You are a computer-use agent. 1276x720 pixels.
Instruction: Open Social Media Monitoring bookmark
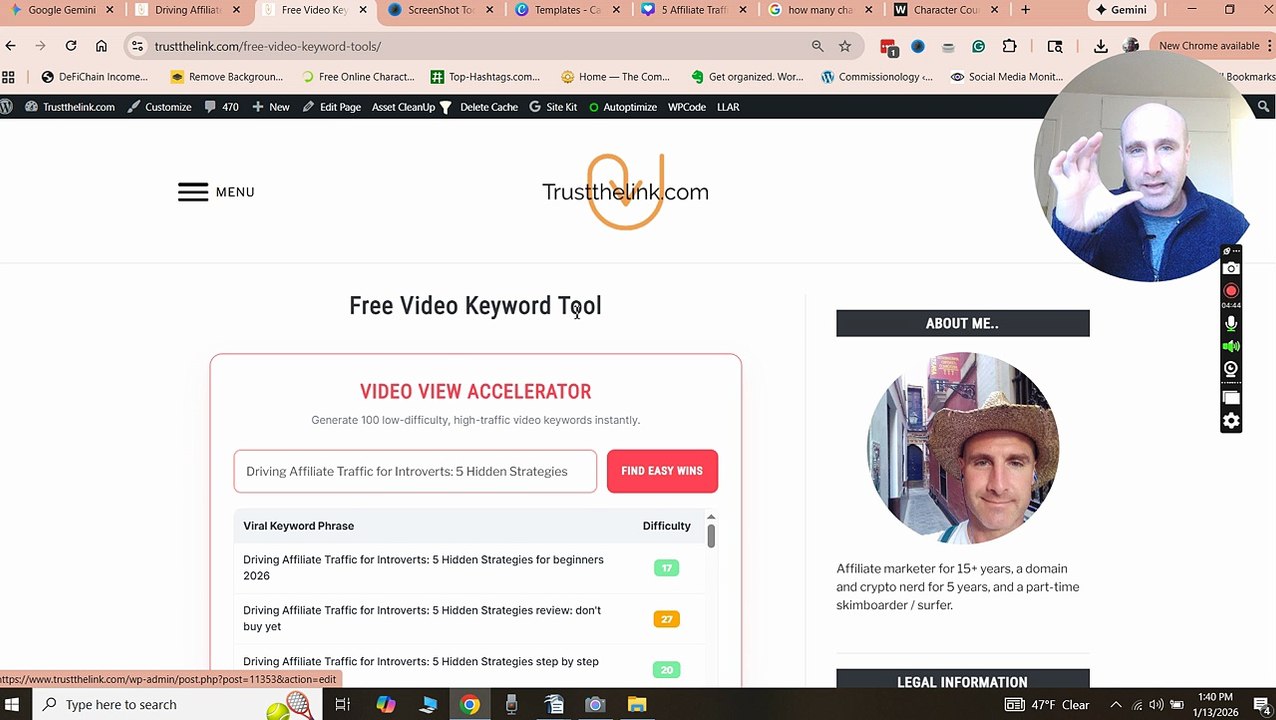(x=1006, y=77)
